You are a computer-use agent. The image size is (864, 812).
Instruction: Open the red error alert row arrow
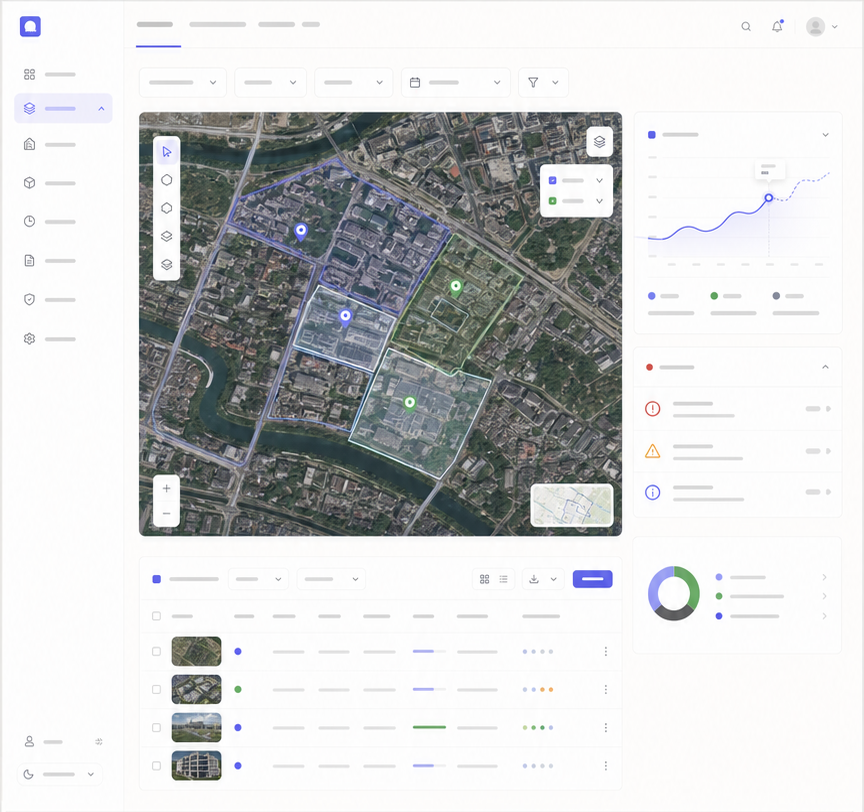(x=828, y=409)
